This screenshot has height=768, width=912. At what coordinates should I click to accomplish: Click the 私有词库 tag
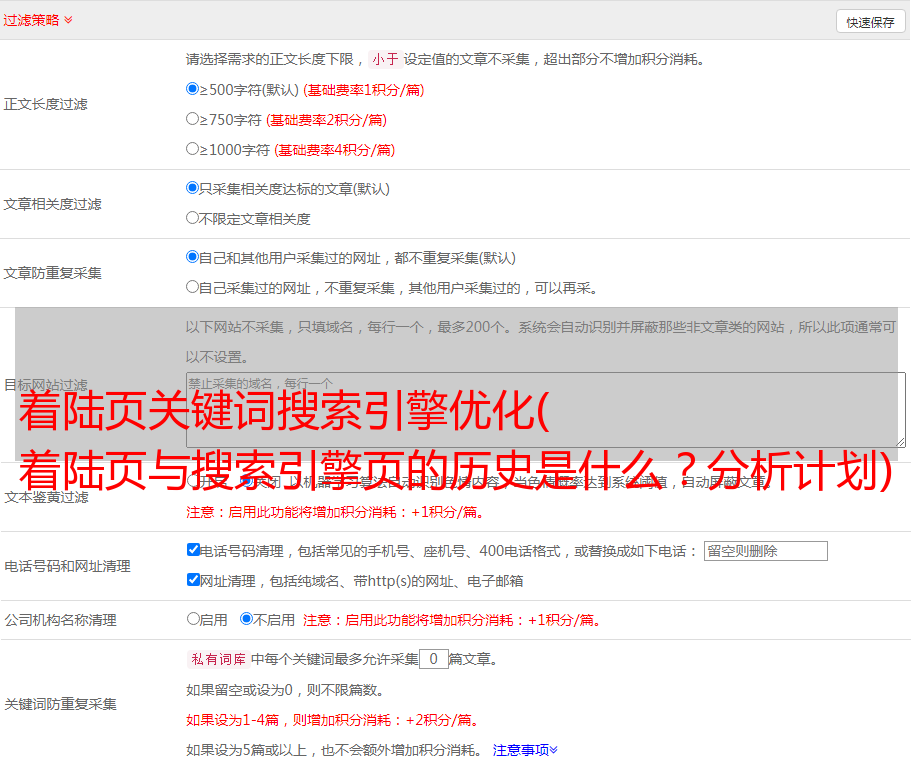tap(219, 659)
